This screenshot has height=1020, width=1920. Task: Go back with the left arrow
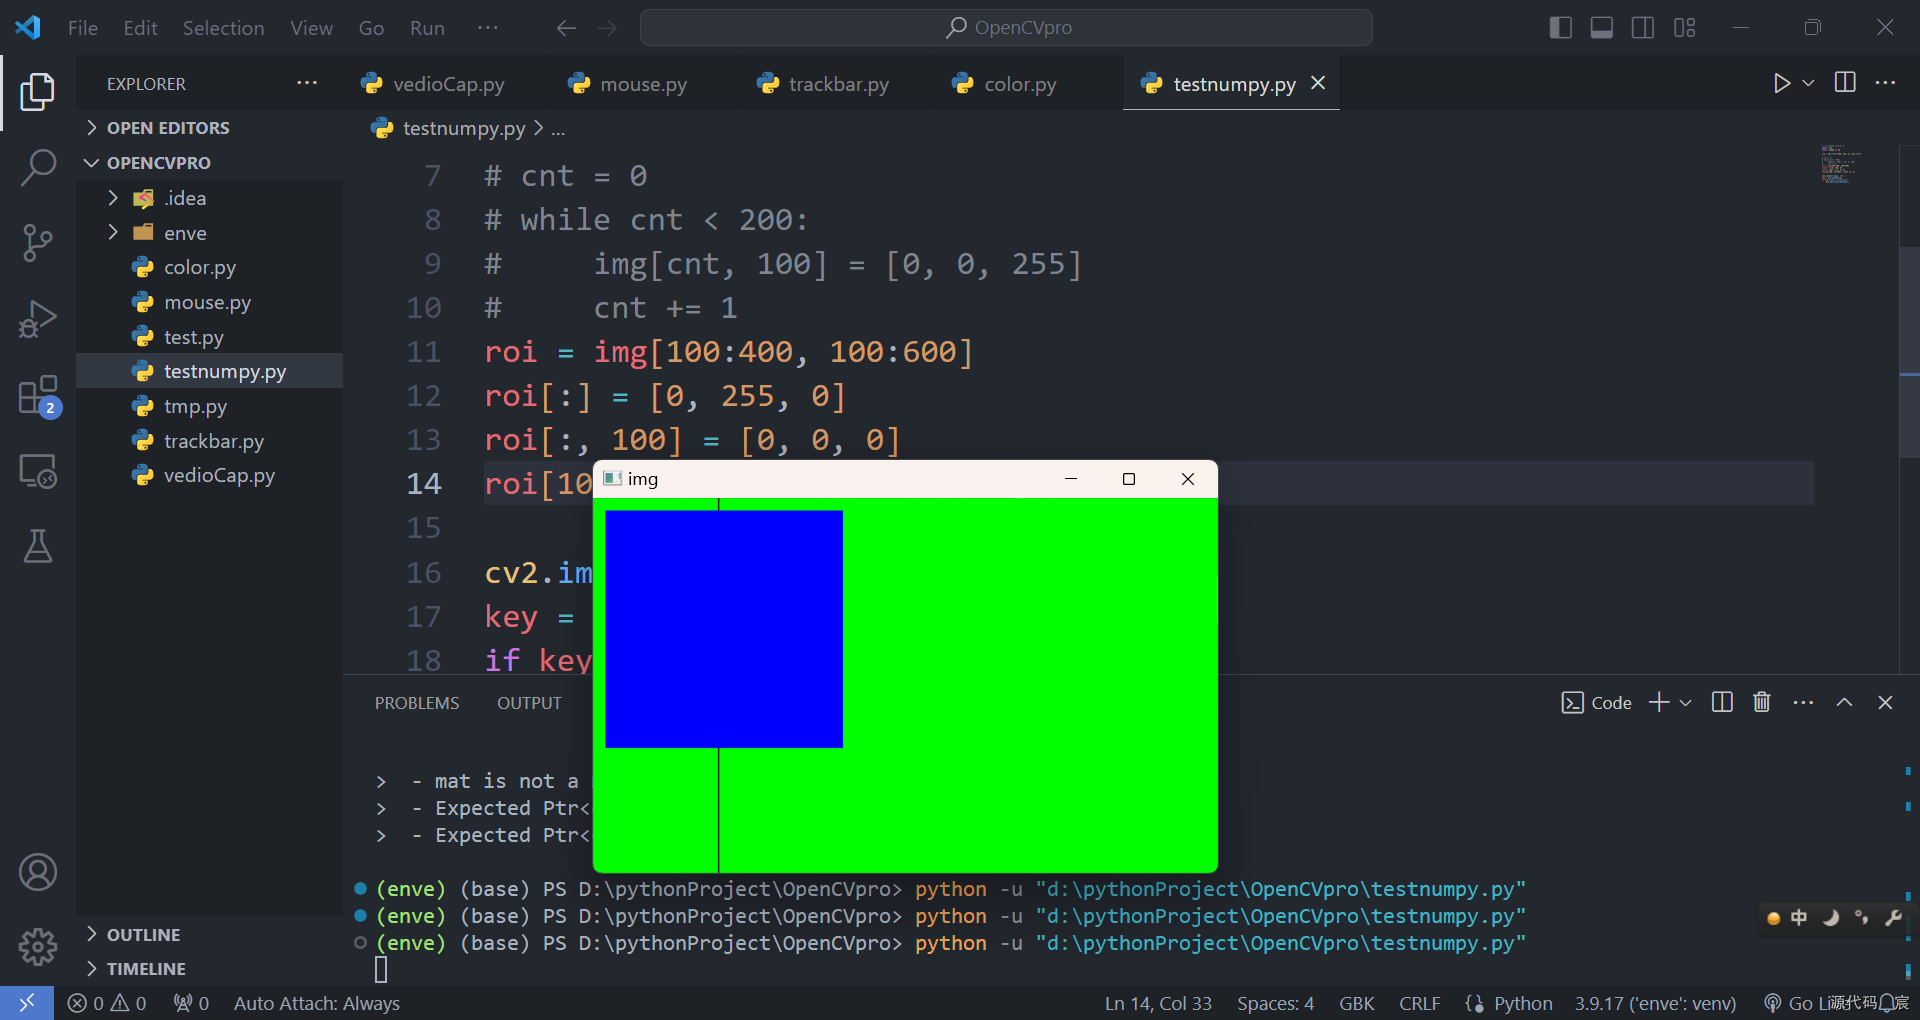[566, 28]
